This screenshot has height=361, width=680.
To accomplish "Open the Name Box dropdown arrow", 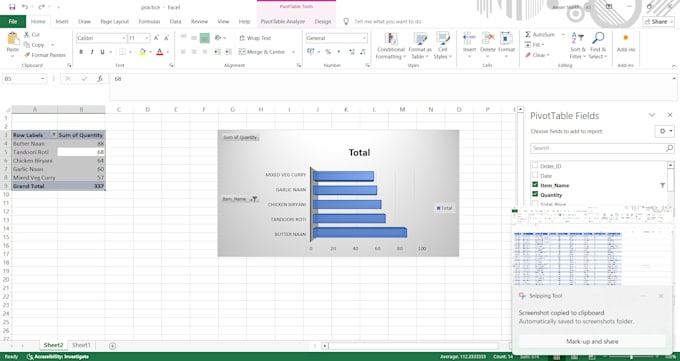I will (42, 79).
